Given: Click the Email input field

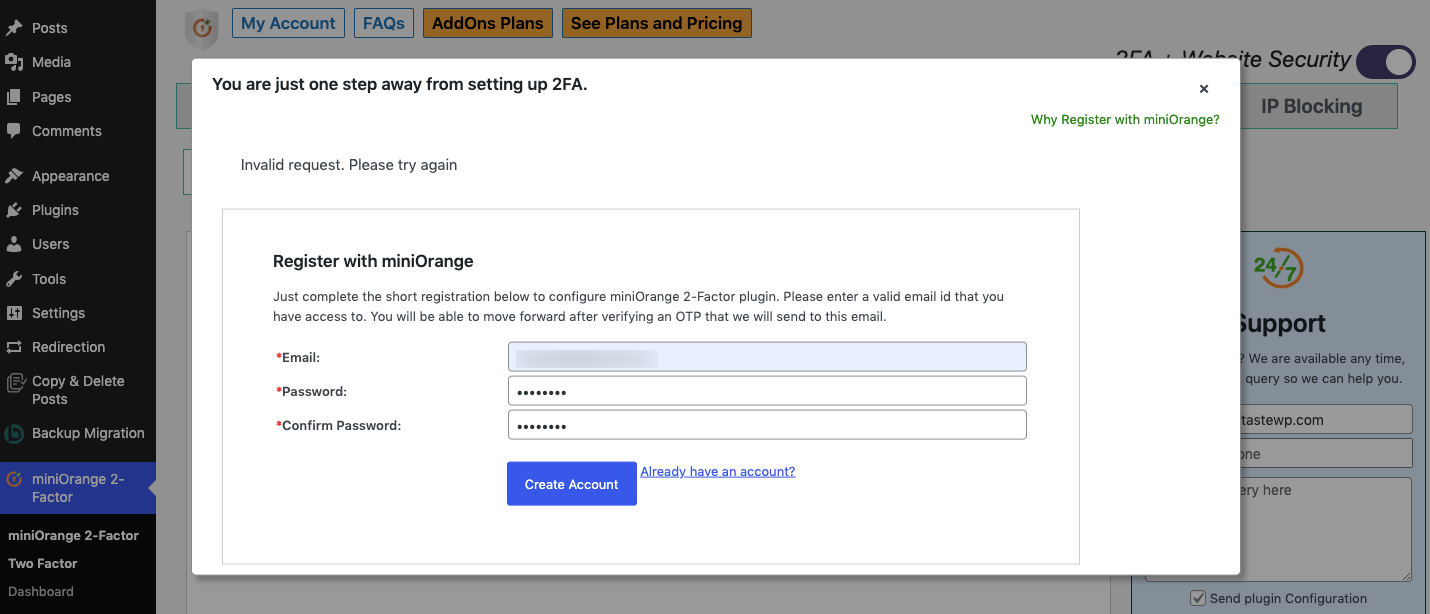Looking at the screenshot, I should (x=766, y=356).
